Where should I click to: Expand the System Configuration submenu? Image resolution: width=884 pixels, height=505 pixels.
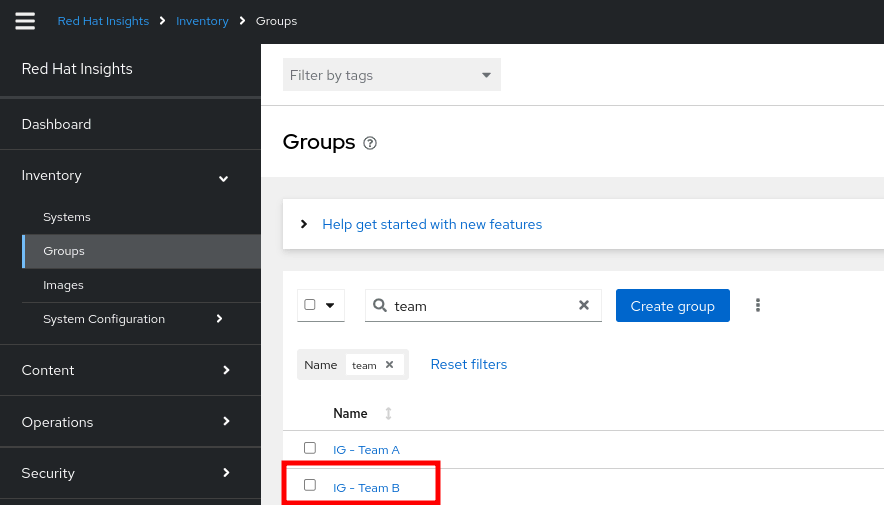pos(220,319)
